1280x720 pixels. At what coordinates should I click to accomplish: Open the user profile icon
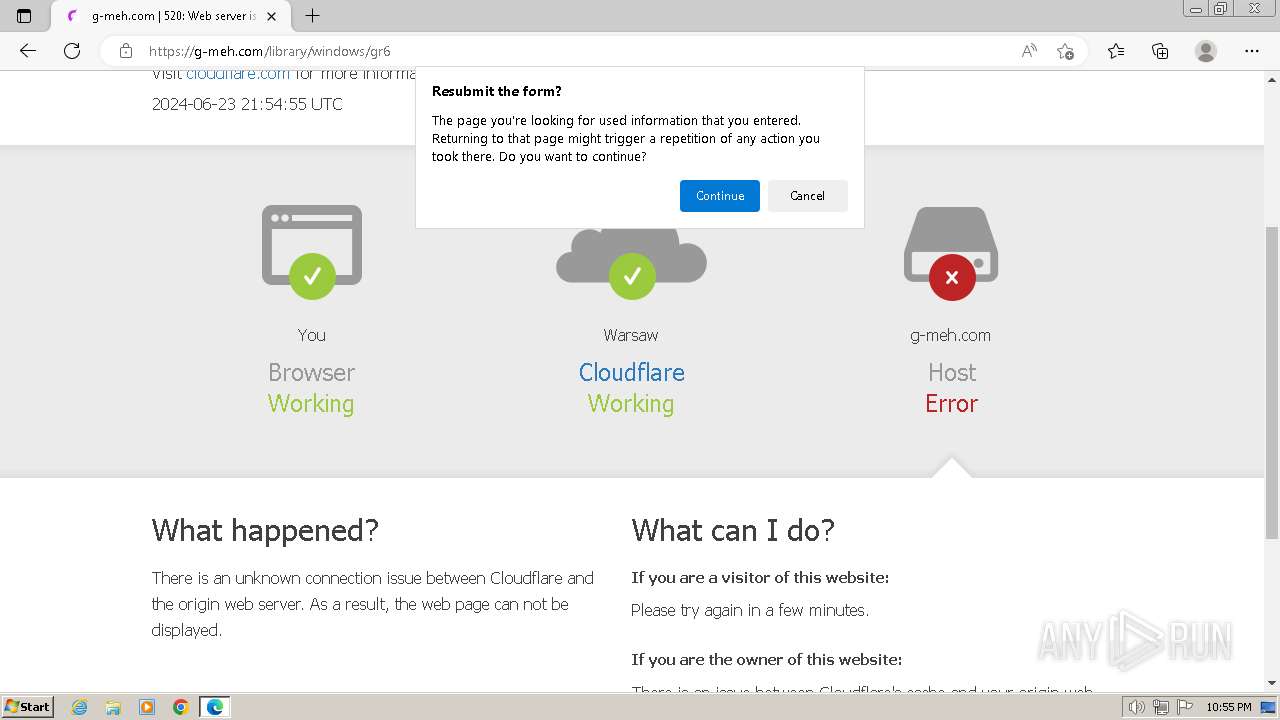tap(1206, 51)
